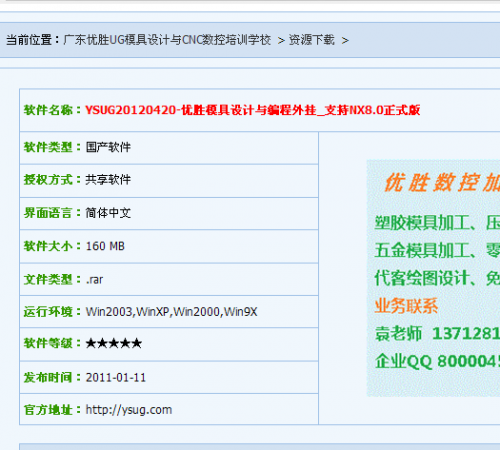Select the 共享软件 license value

coord(108,180)
